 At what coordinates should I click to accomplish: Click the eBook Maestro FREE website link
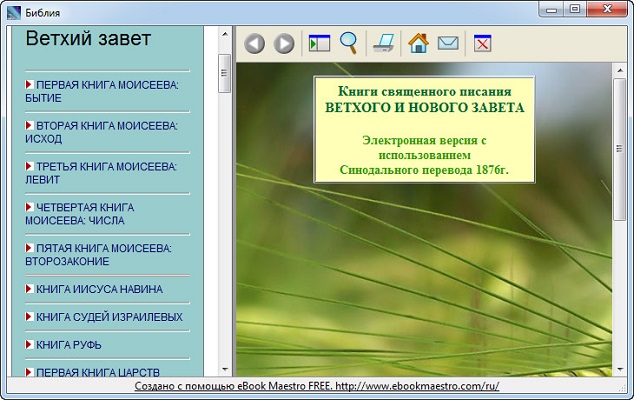[317, 386]
